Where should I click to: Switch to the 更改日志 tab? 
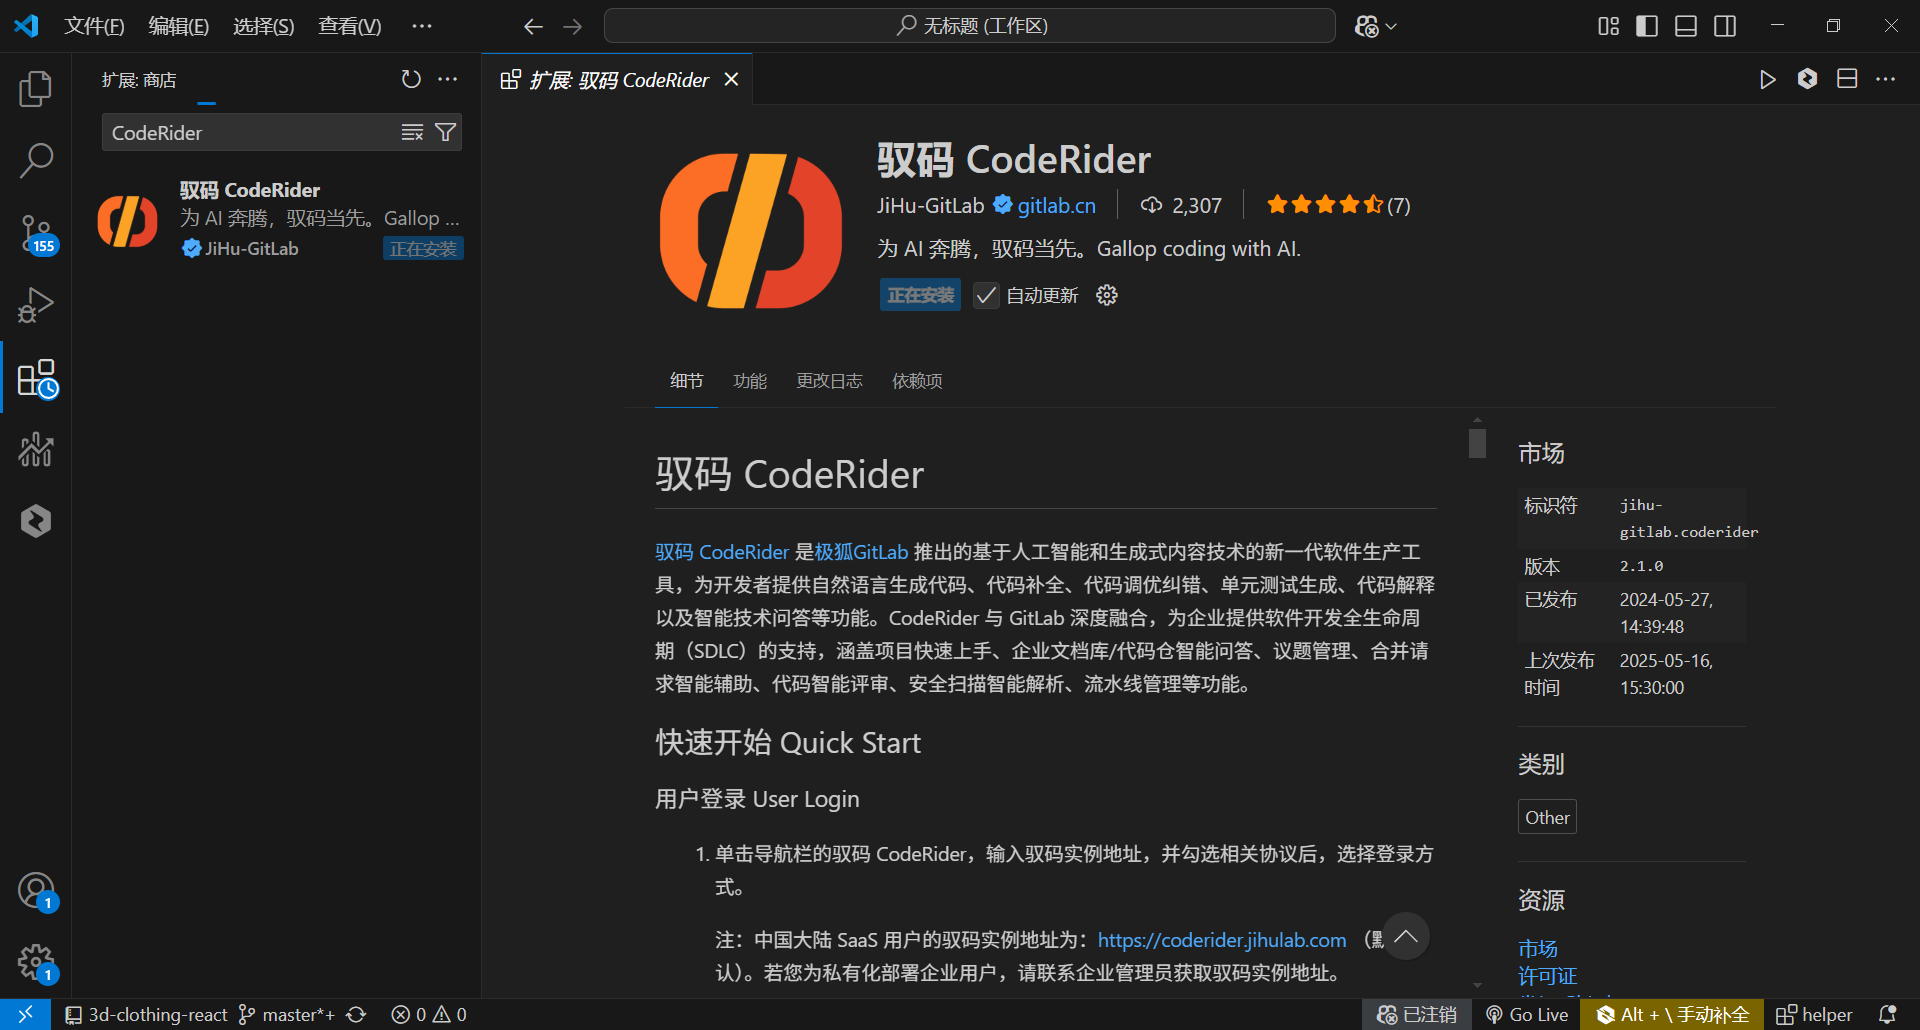coord(828,381)
